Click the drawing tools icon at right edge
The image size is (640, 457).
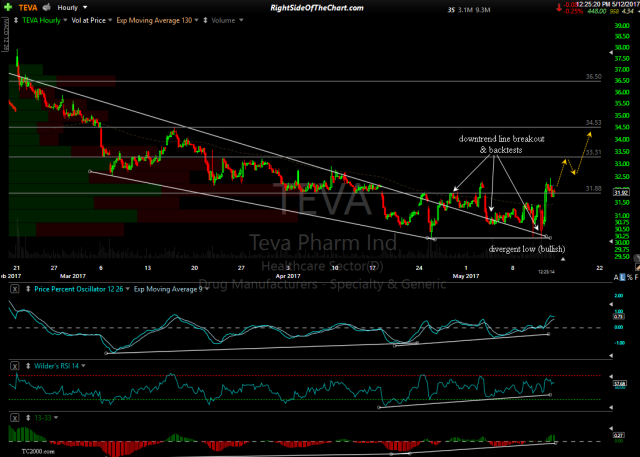click(637, 268)
